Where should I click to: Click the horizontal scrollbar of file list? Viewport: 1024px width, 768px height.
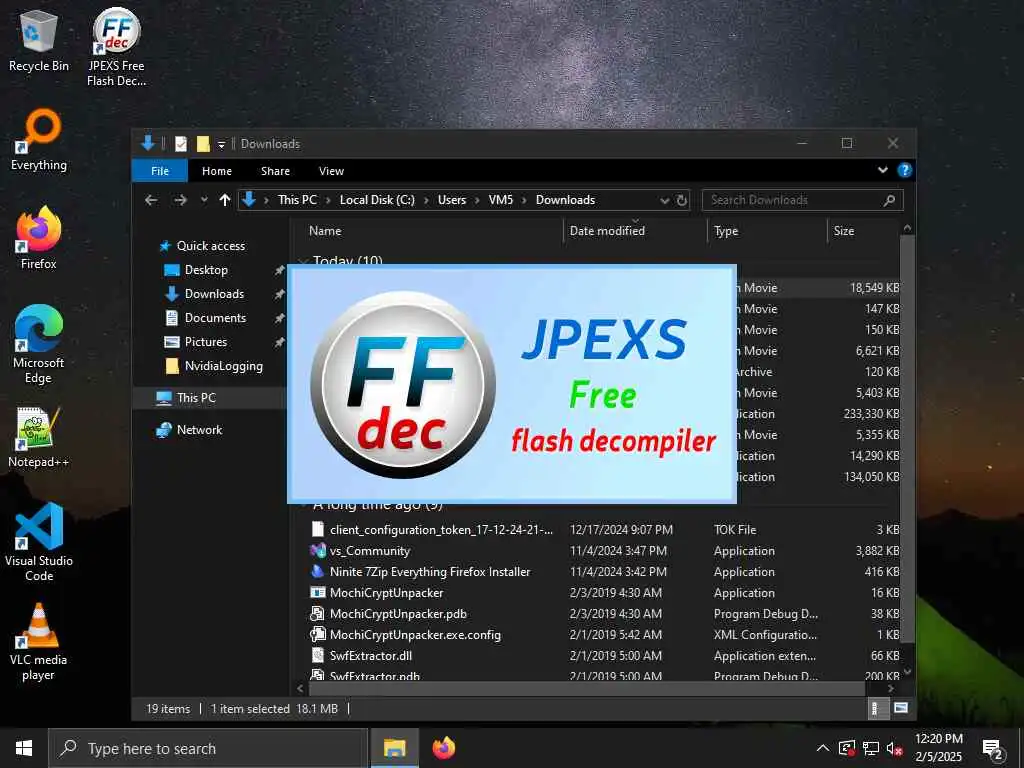pyautogui.click(x=586, y=688)
